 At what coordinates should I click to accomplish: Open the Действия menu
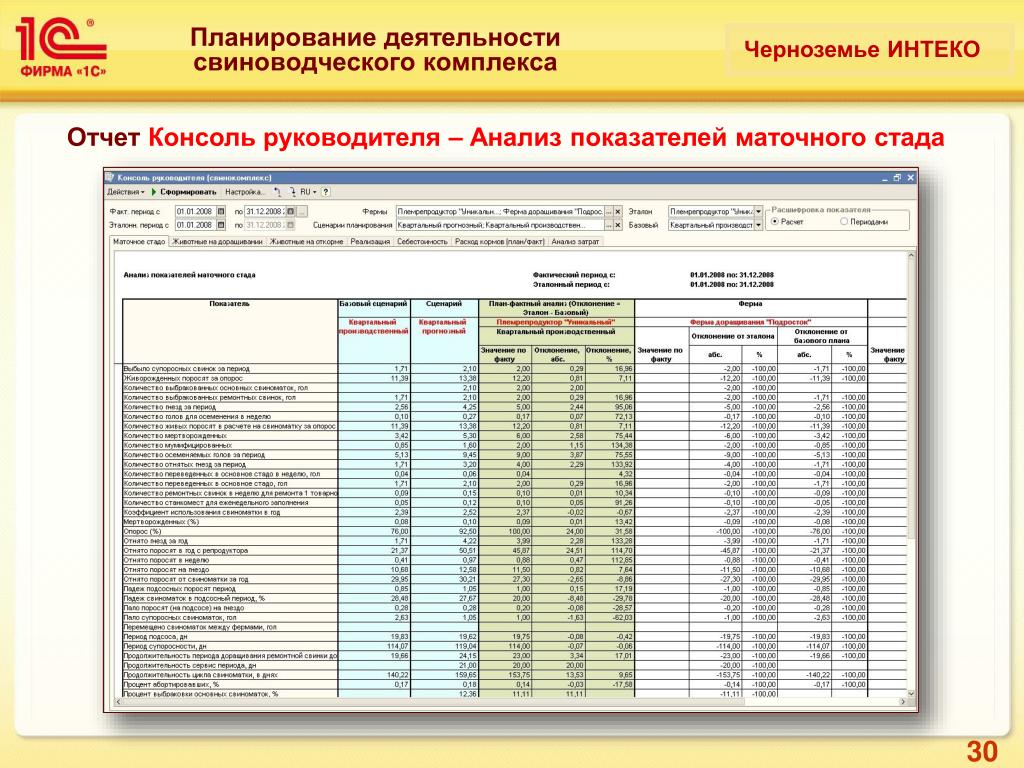point(125,192)
